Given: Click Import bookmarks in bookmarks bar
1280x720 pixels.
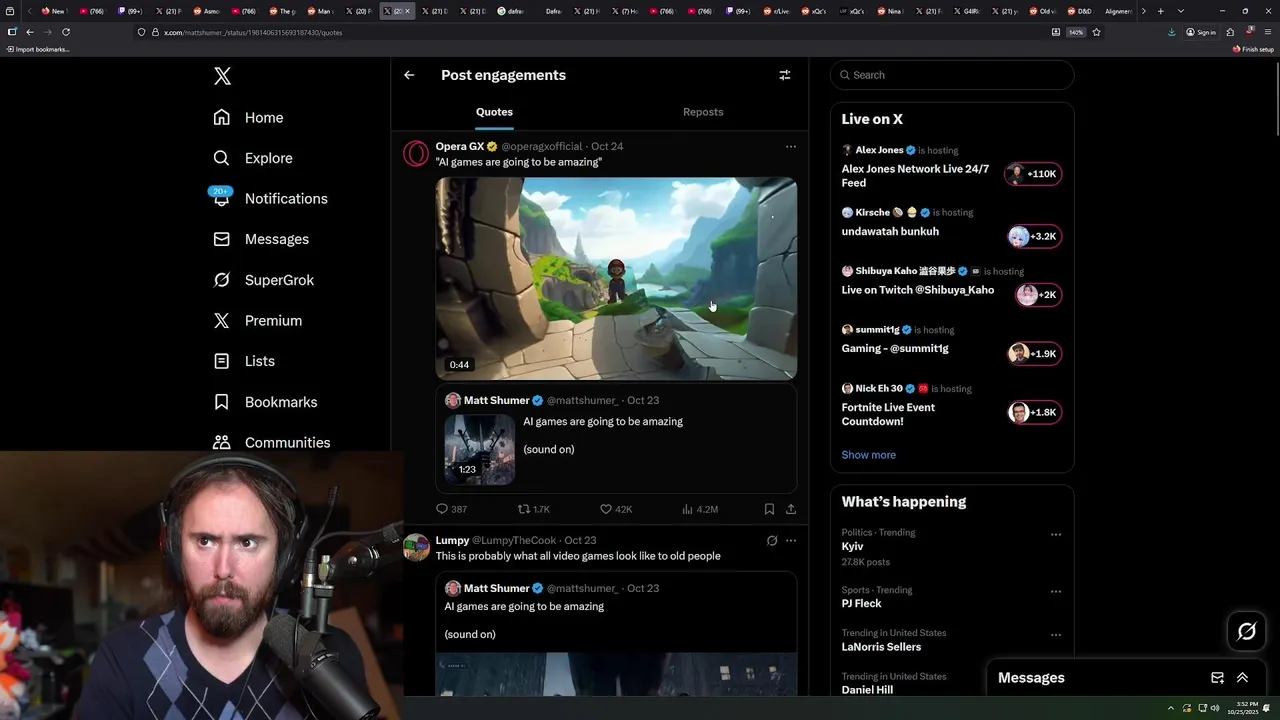Looking at the screenshot, I should click(38, 49).
